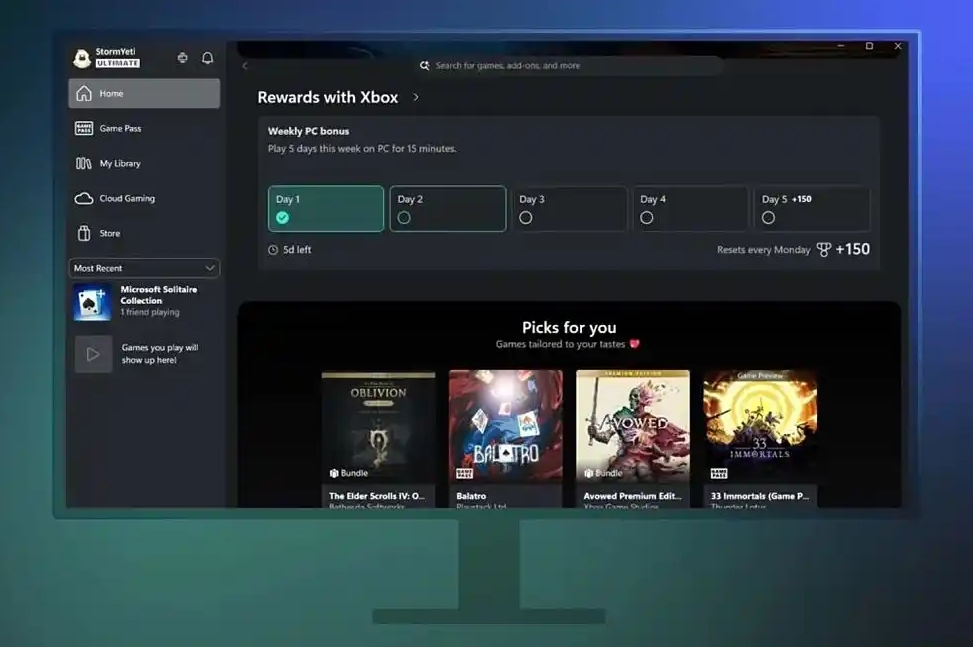Image resolution: width=973 pixels, height=647 pixels.
Task: Click Day 4 empty circle
Action: pos(647,218)
